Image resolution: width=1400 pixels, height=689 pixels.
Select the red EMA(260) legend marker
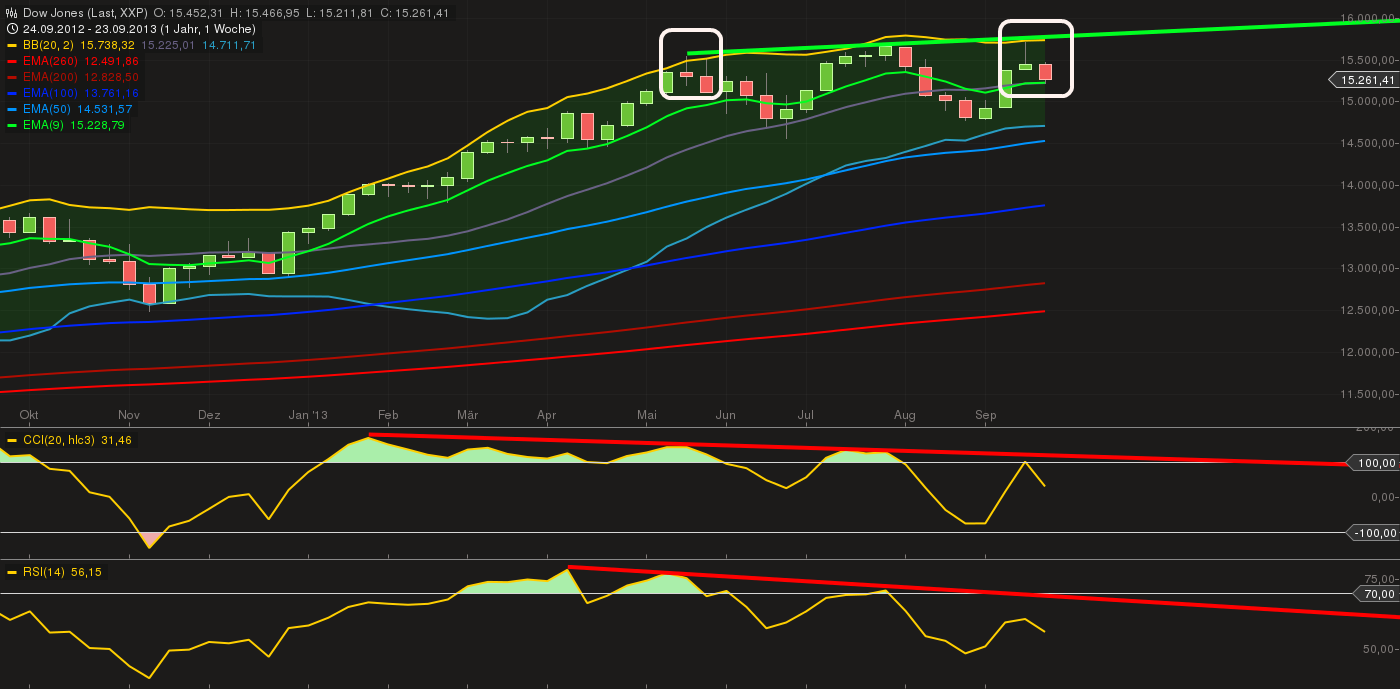12,61
